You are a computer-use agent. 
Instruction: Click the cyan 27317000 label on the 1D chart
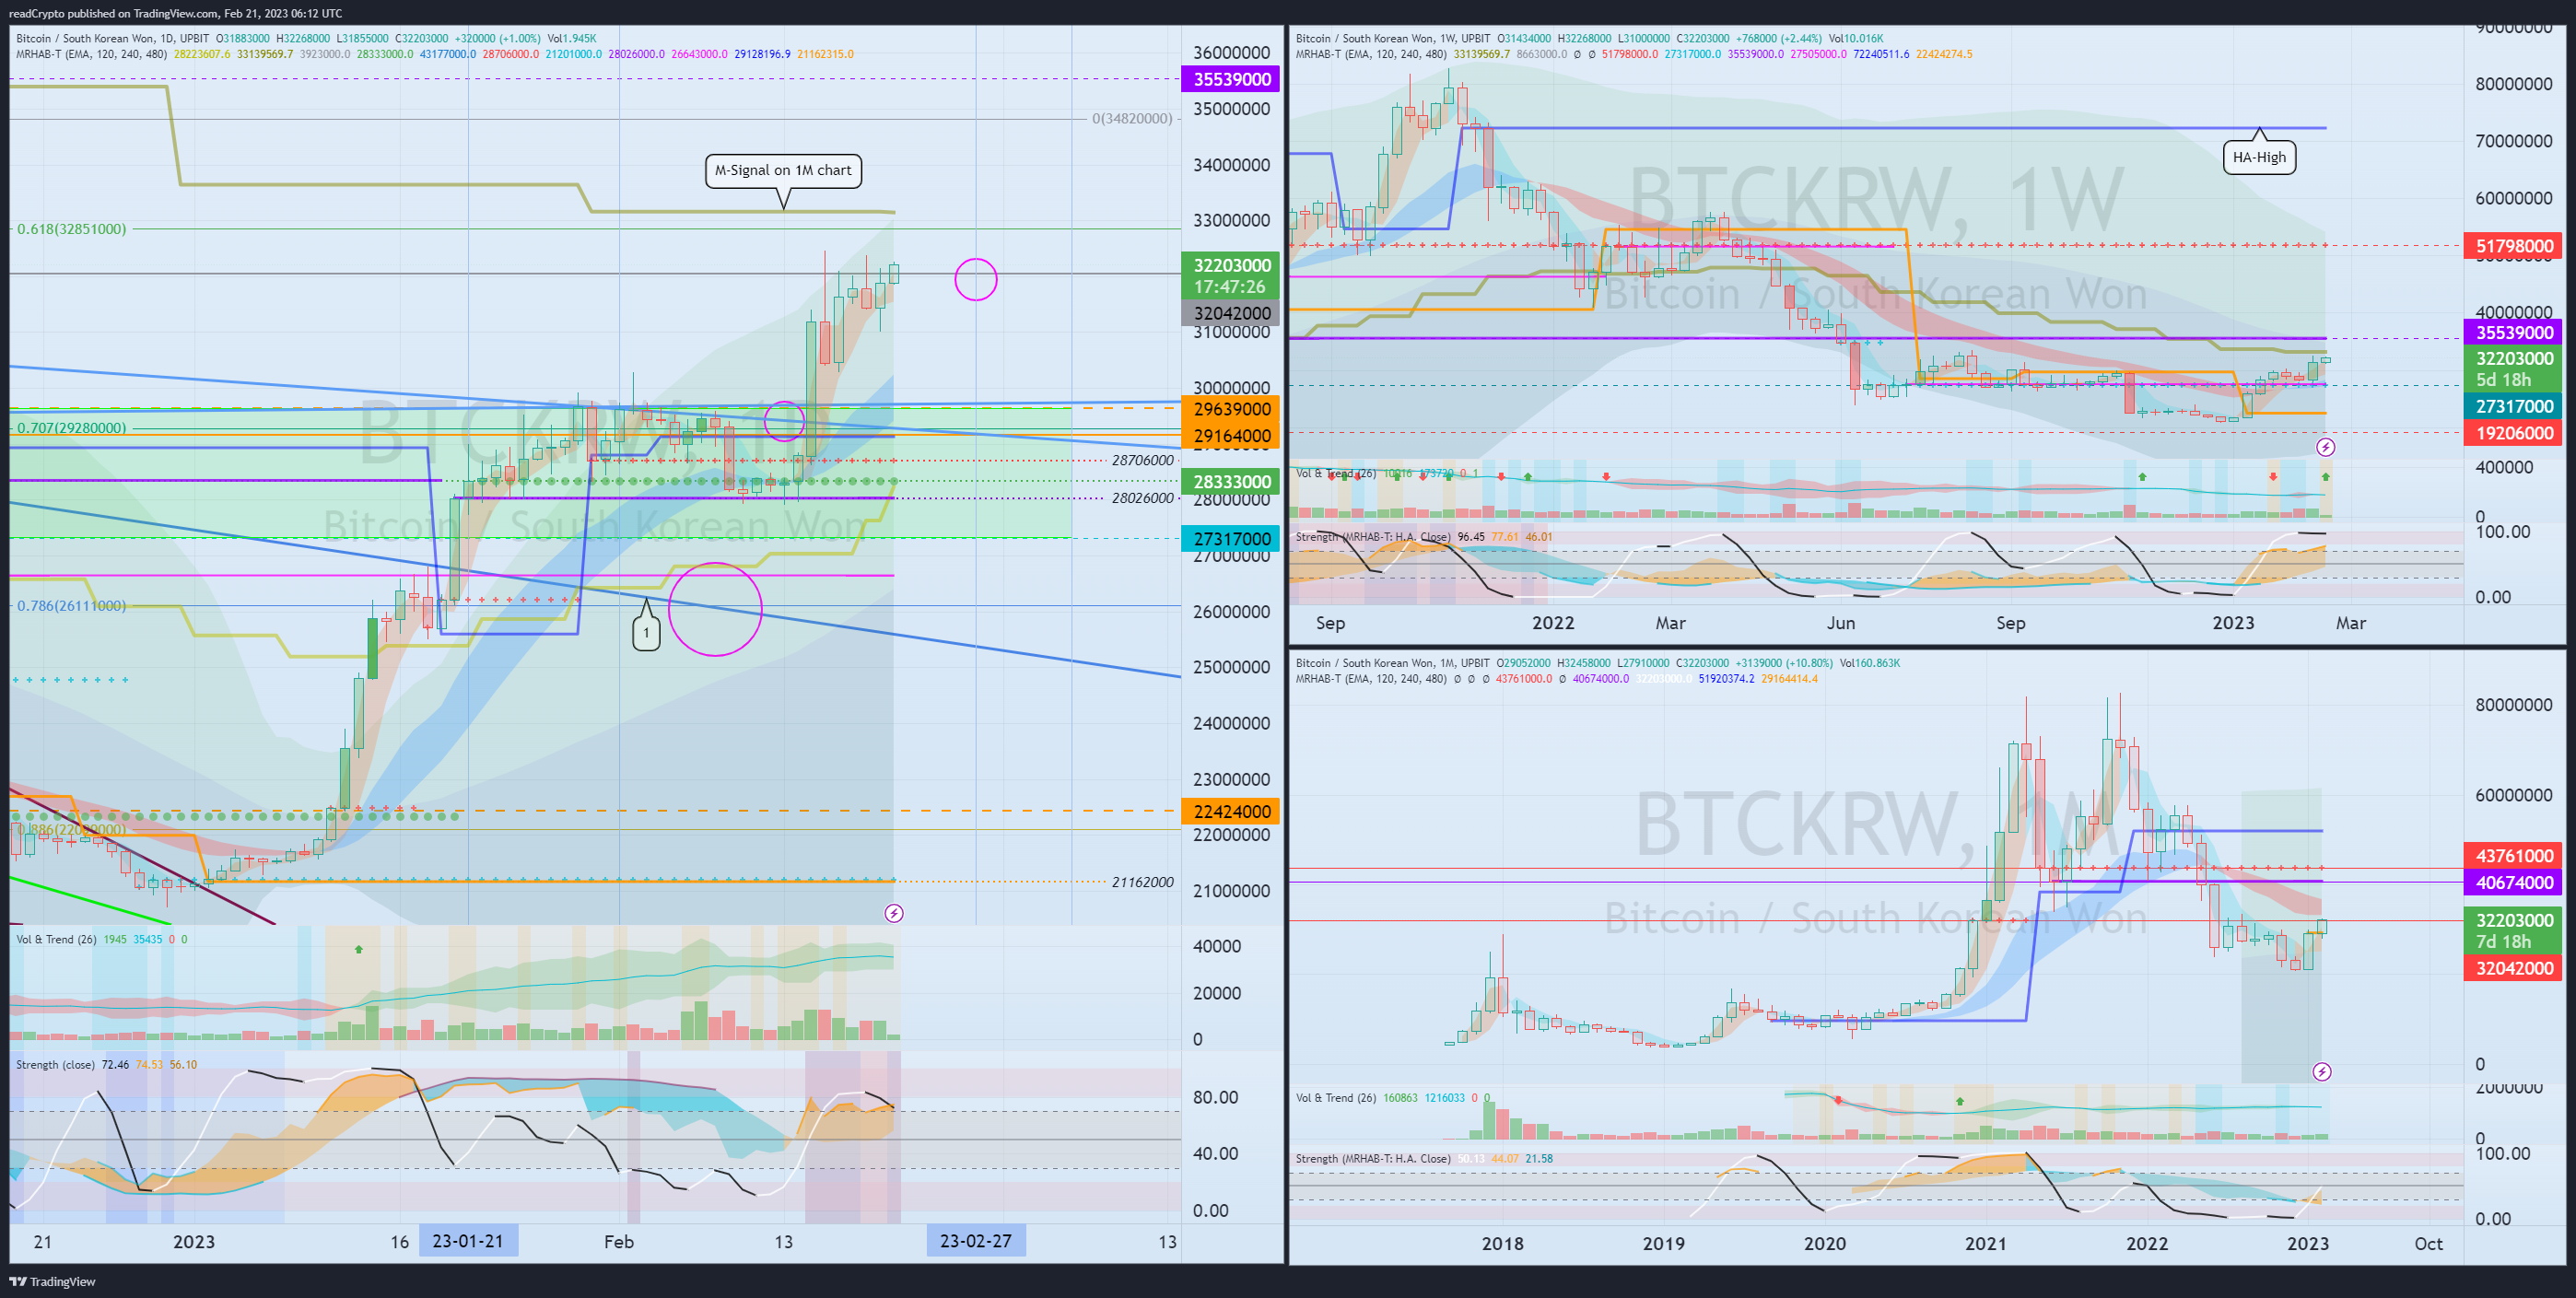pyautogui.click(x=1231, y=539)
